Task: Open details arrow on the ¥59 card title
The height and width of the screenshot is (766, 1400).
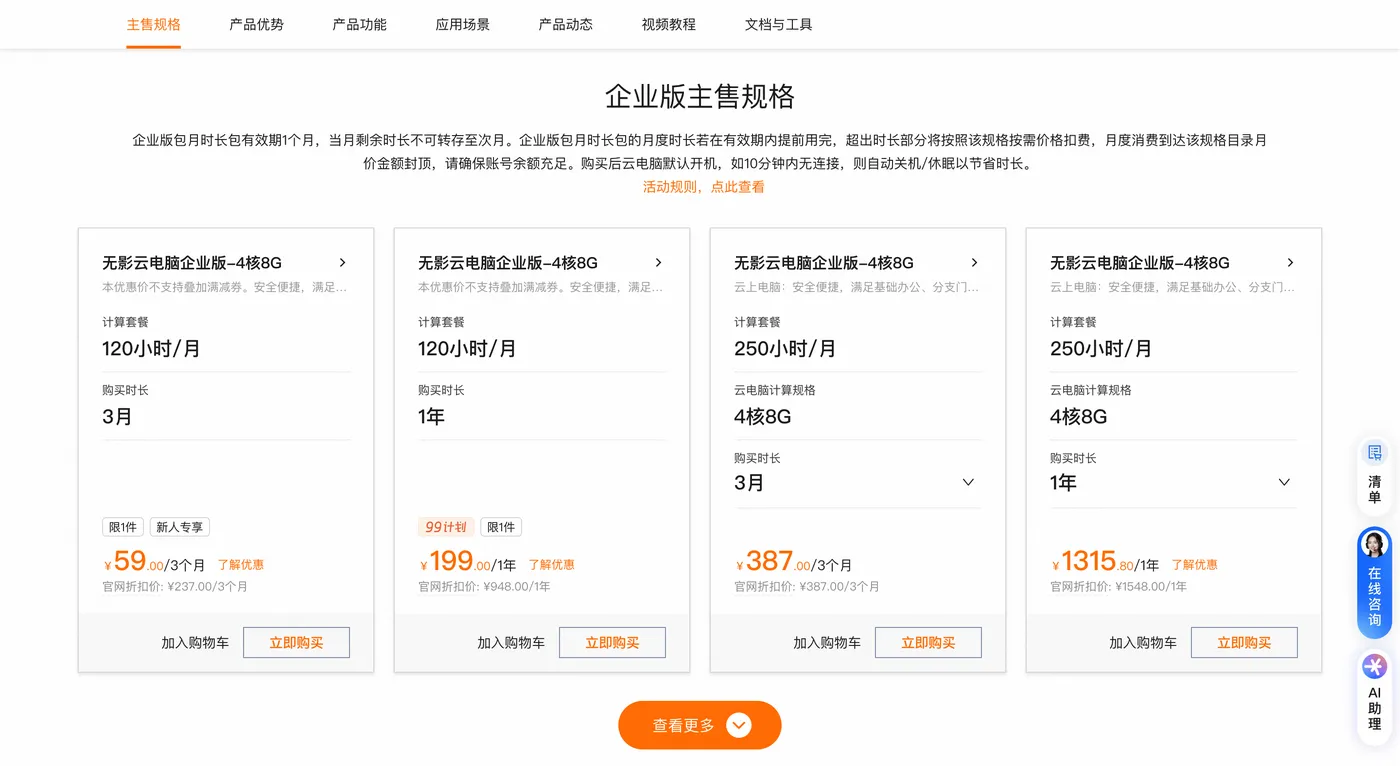Action: tap(342, 263)
